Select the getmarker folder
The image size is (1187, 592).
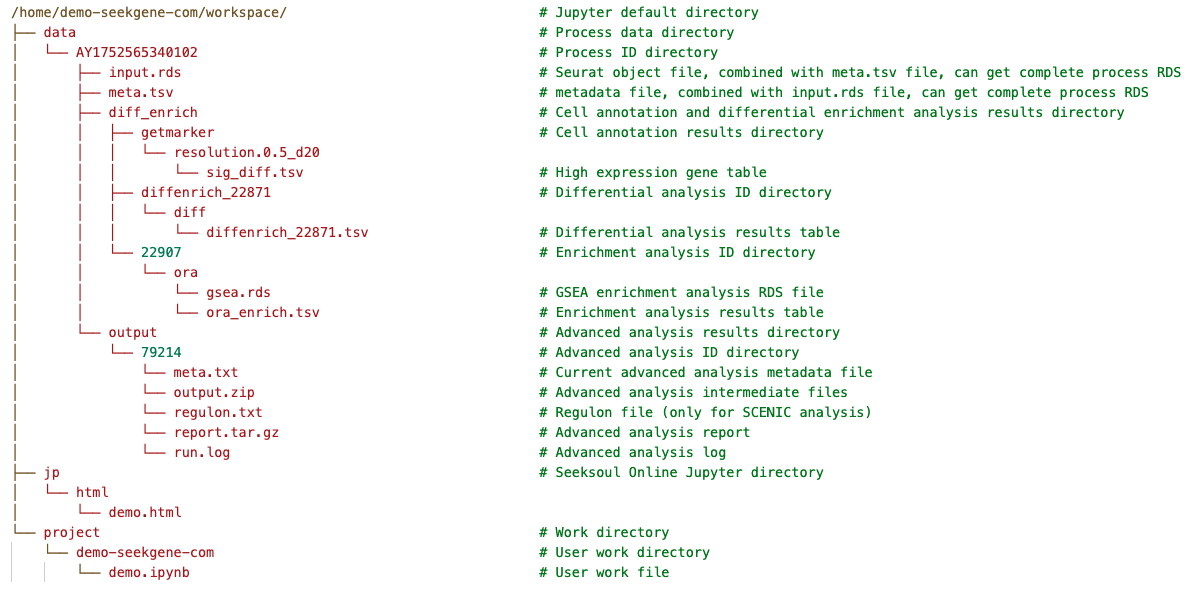(177, 133)
